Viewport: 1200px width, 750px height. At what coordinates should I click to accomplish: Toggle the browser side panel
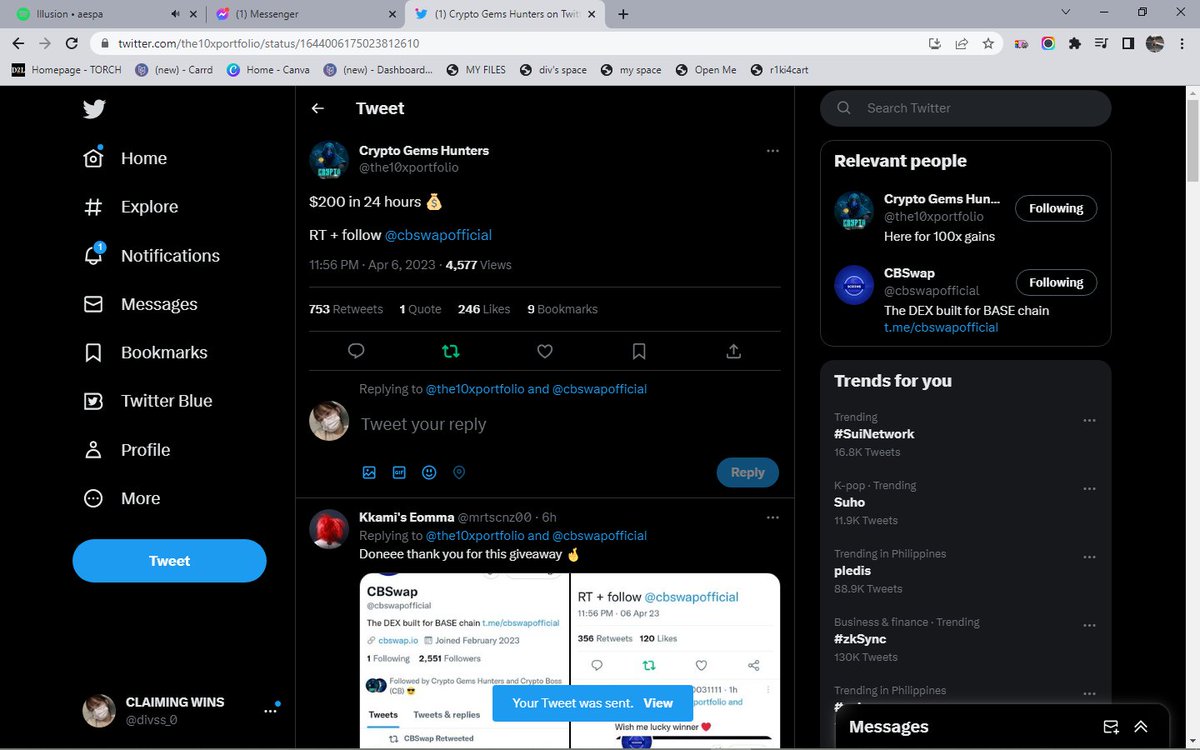(x=1128, y=43)
